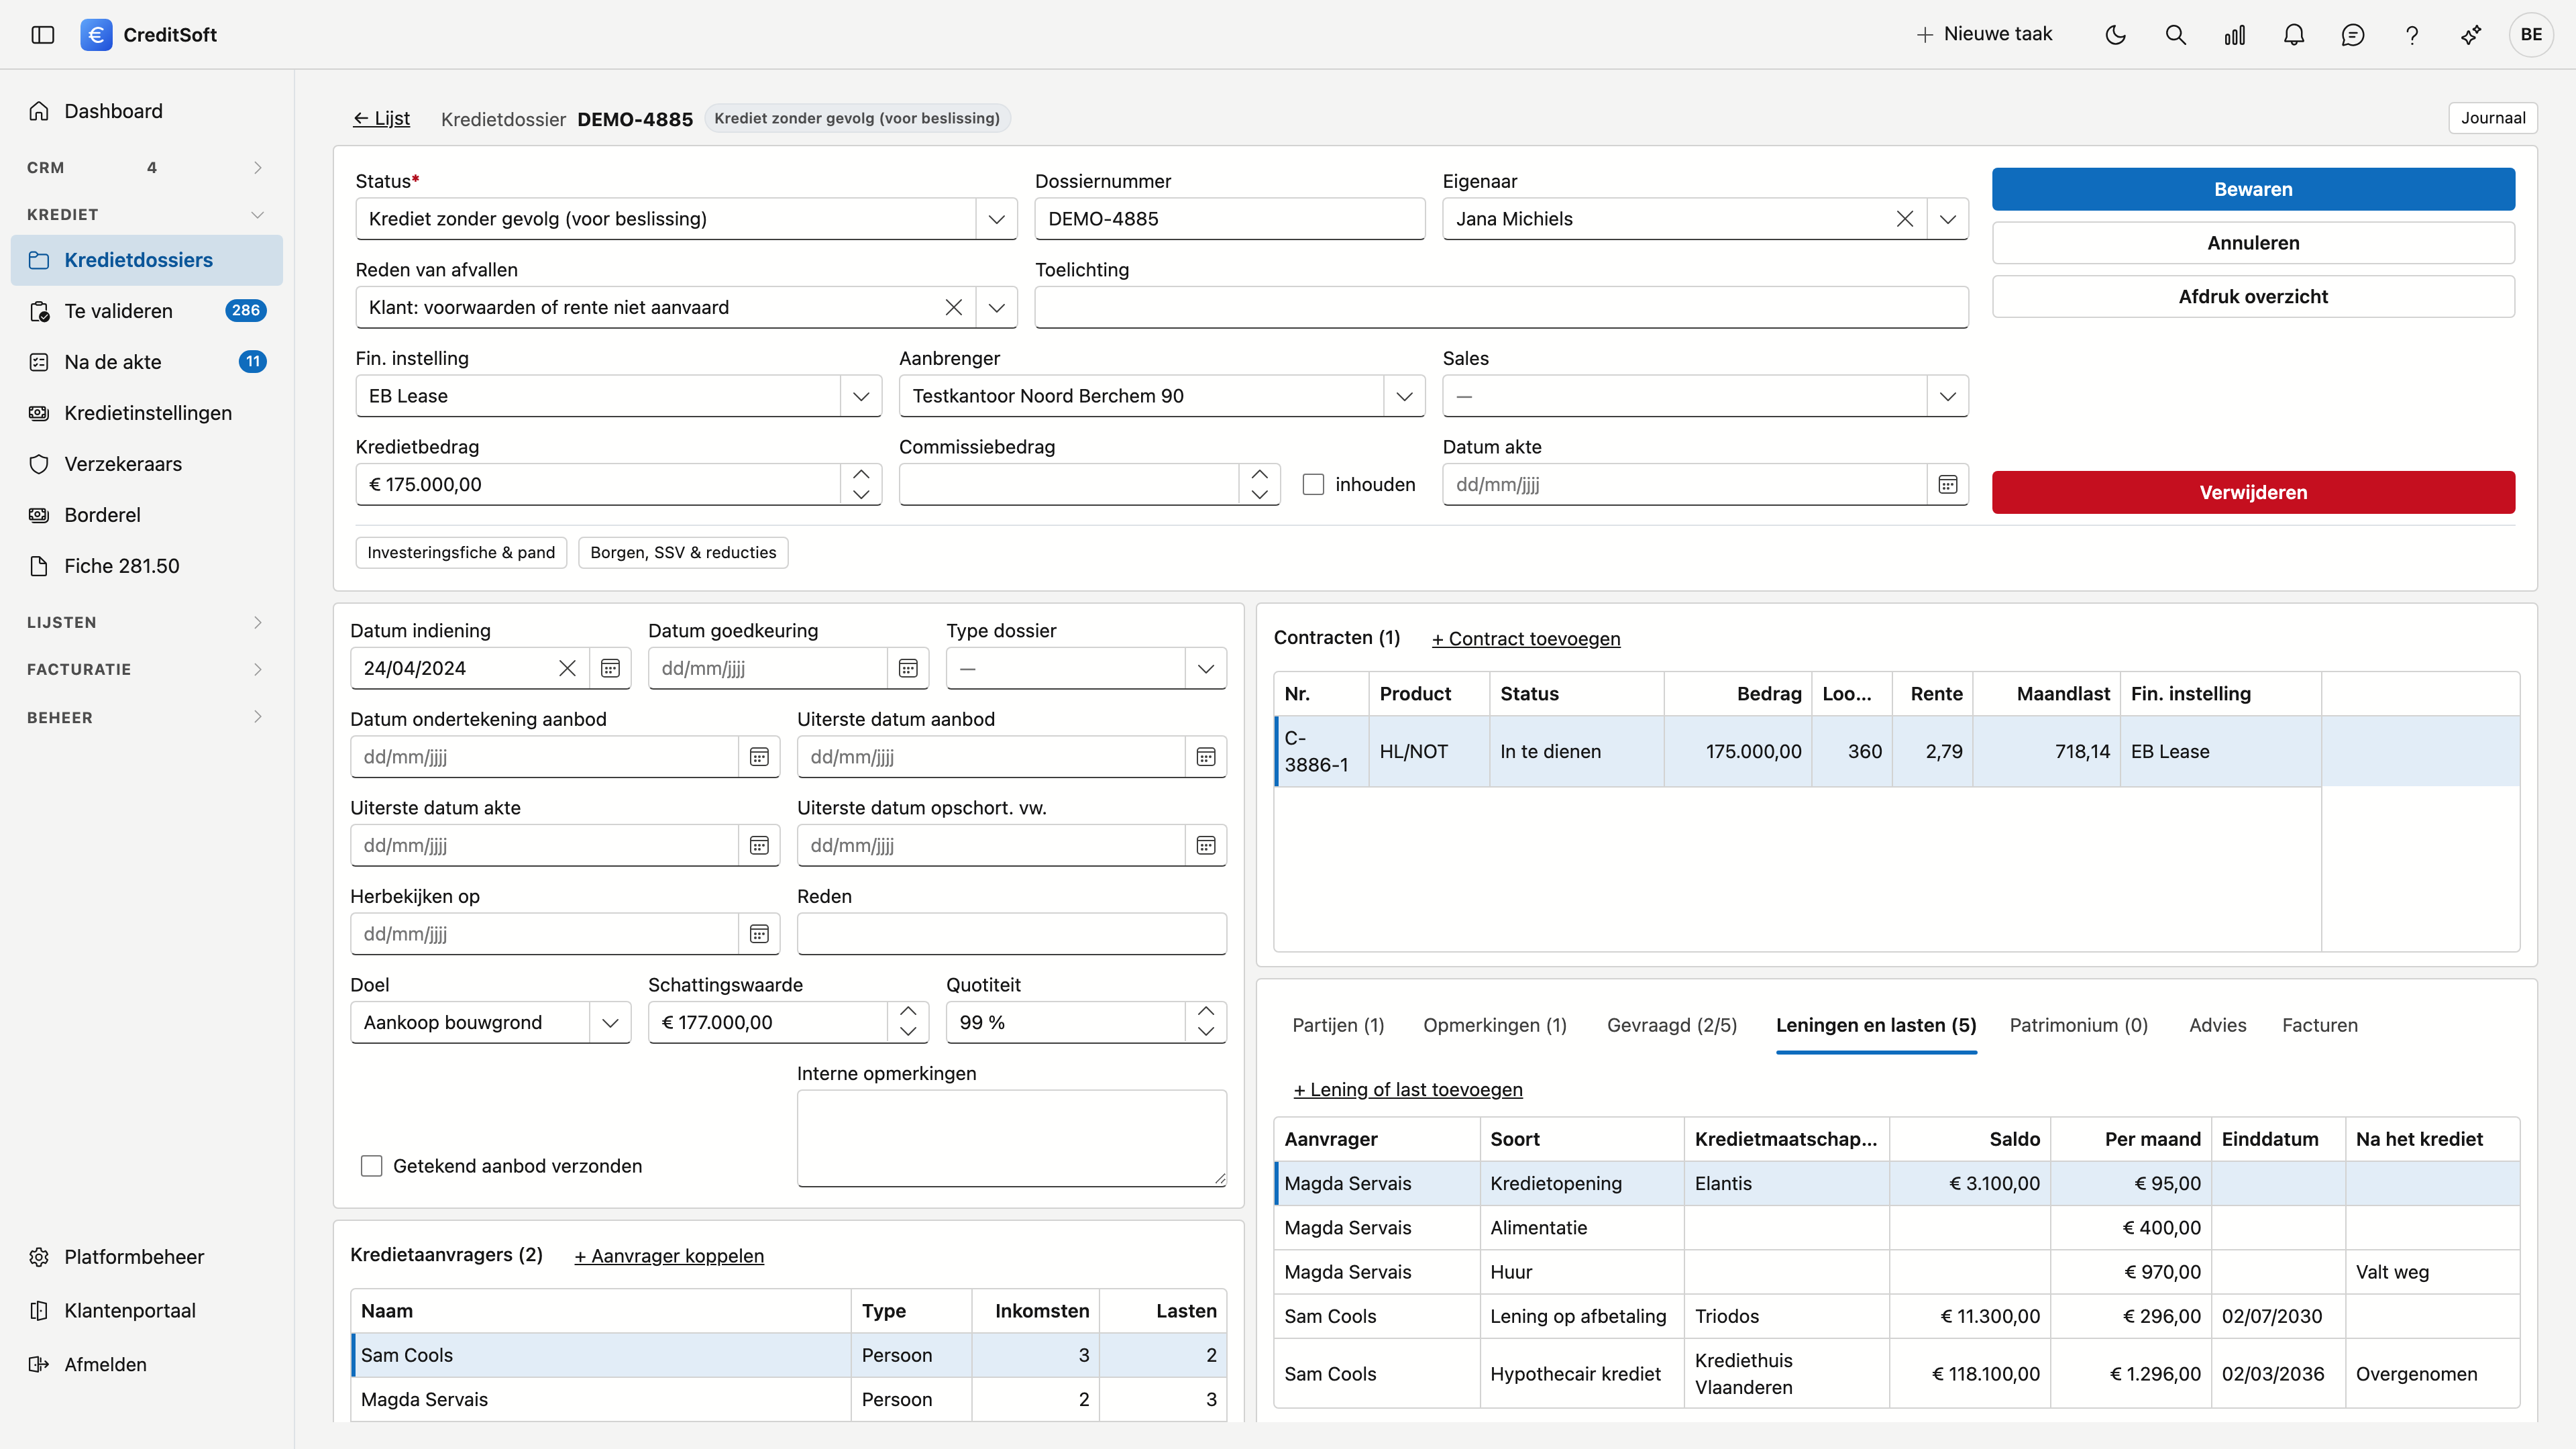Open the BE user avatar
Screen dimensions: 2576x1449
click(2531, 35)
